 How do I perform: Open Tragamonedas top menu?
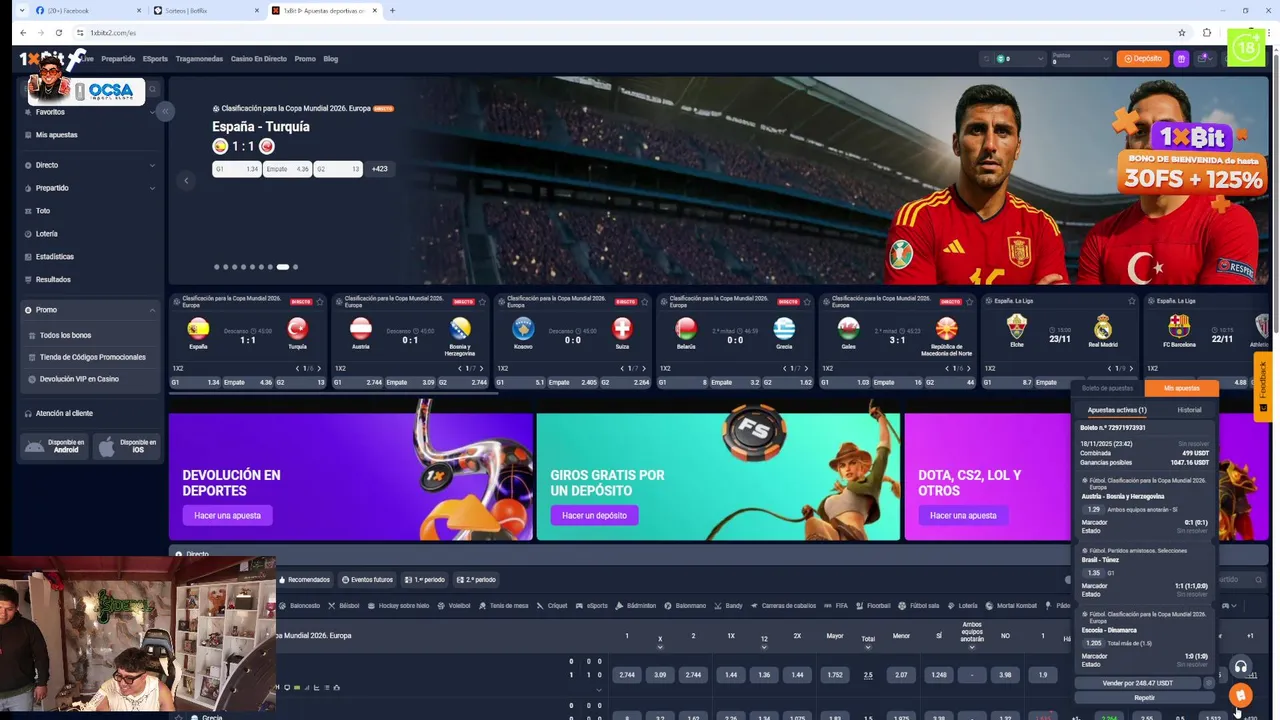pos(199,59)
